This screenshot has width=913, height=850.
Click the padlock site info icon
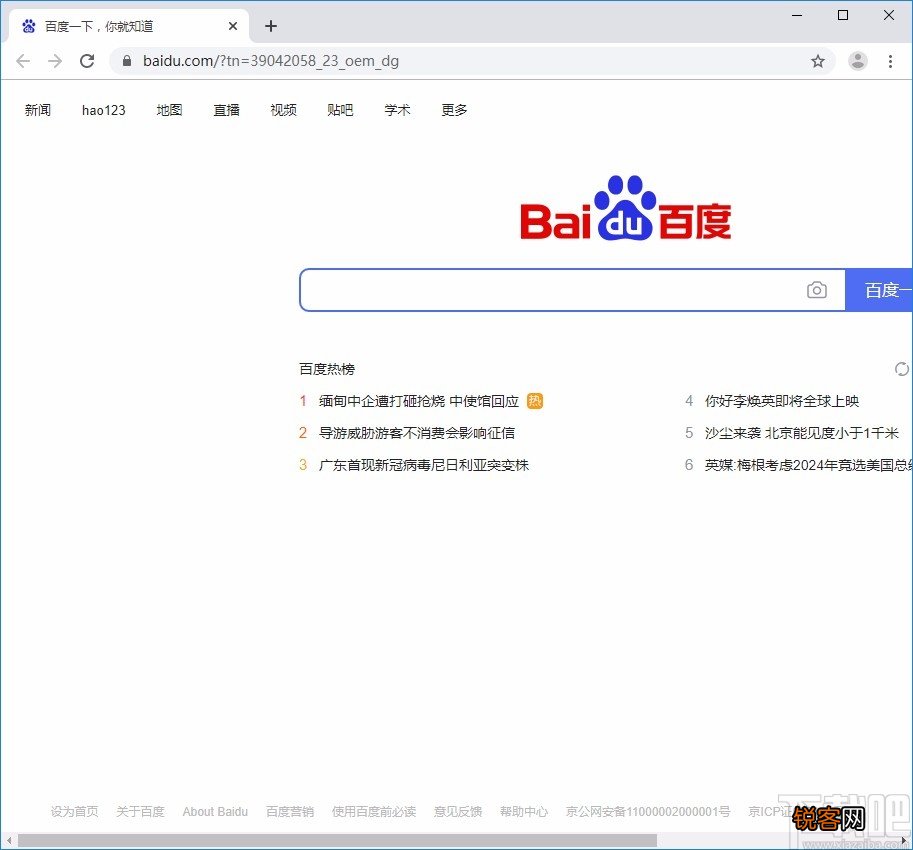(127, 61)
